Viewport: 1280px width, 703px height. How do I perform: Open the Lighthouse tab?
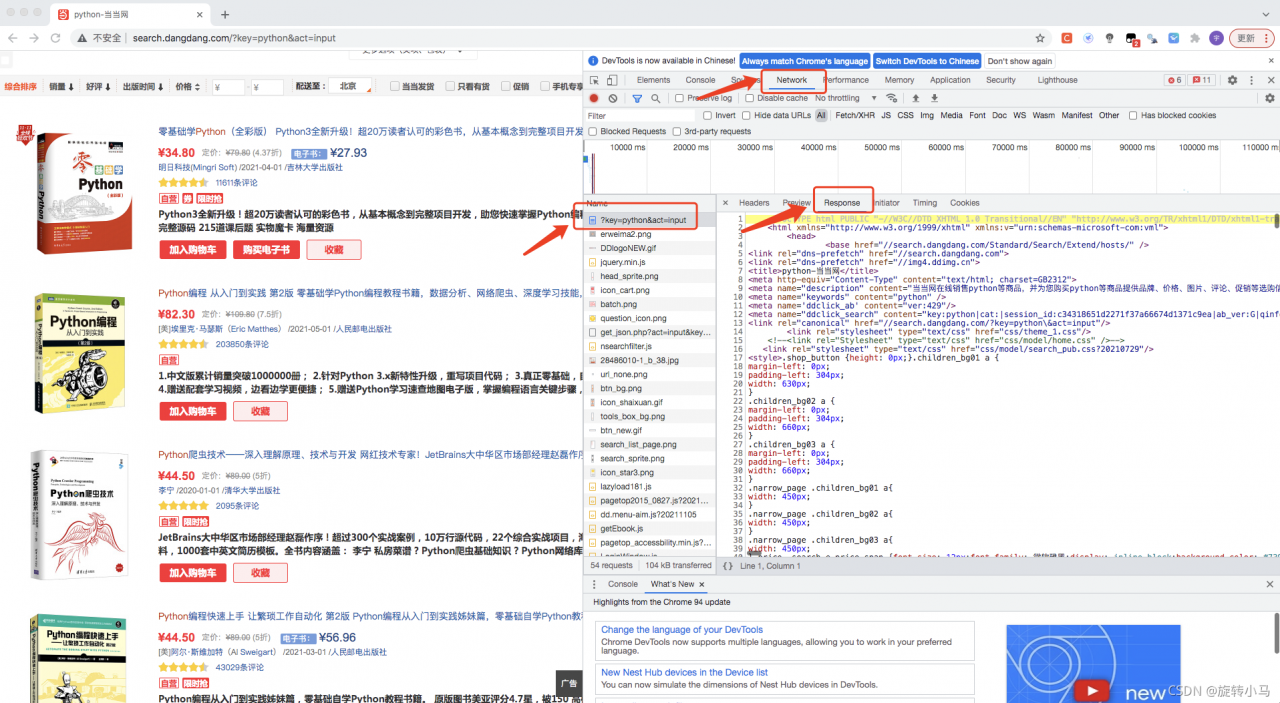[1057, 80]
